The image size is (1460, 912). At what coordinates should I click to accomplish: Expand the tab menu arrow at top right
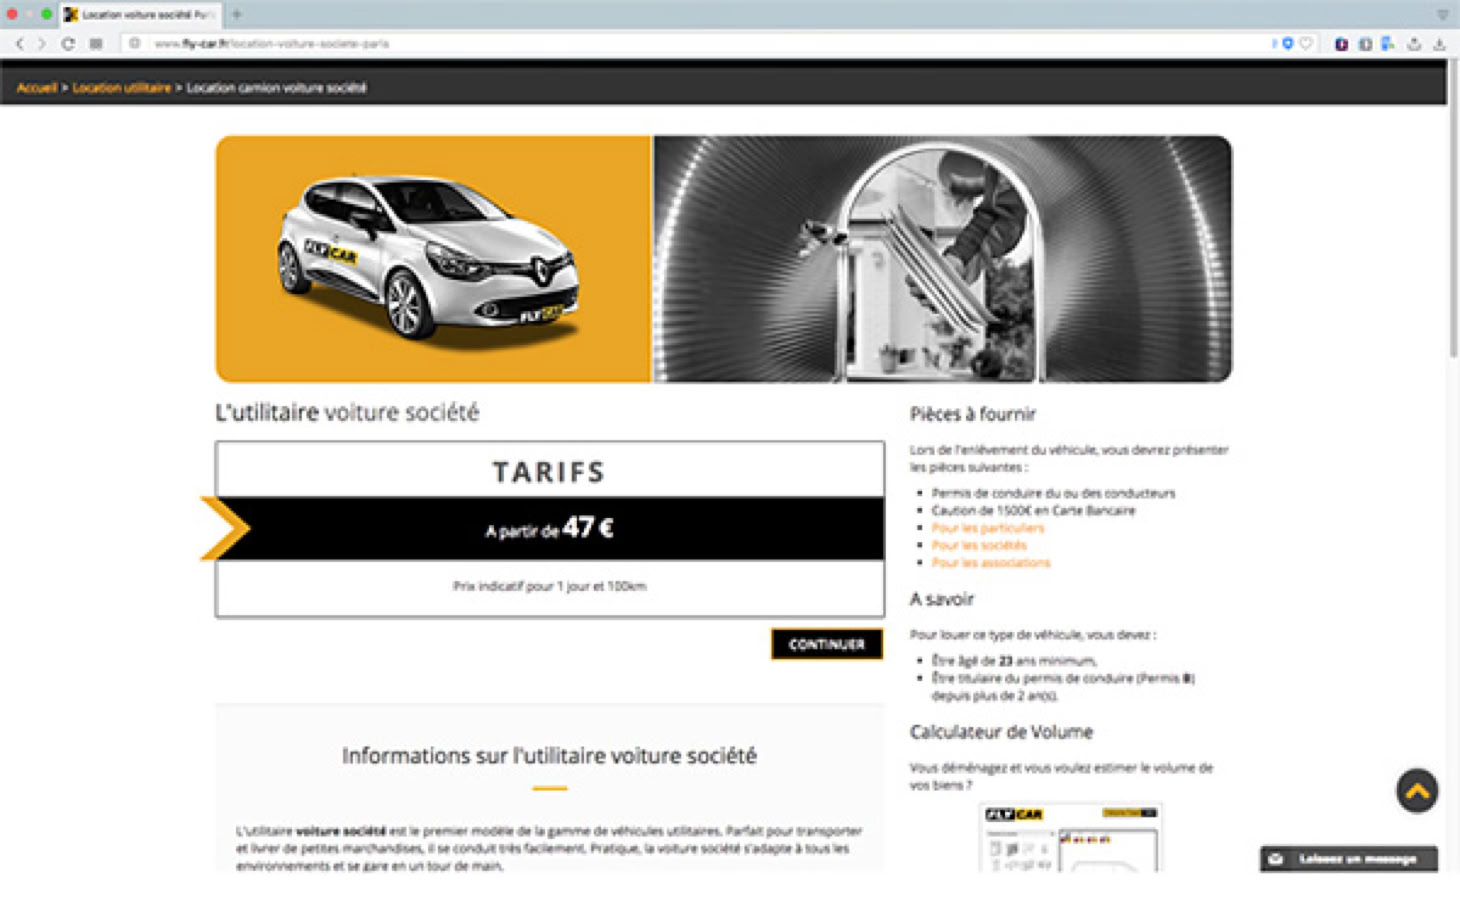coord(1442,15)
